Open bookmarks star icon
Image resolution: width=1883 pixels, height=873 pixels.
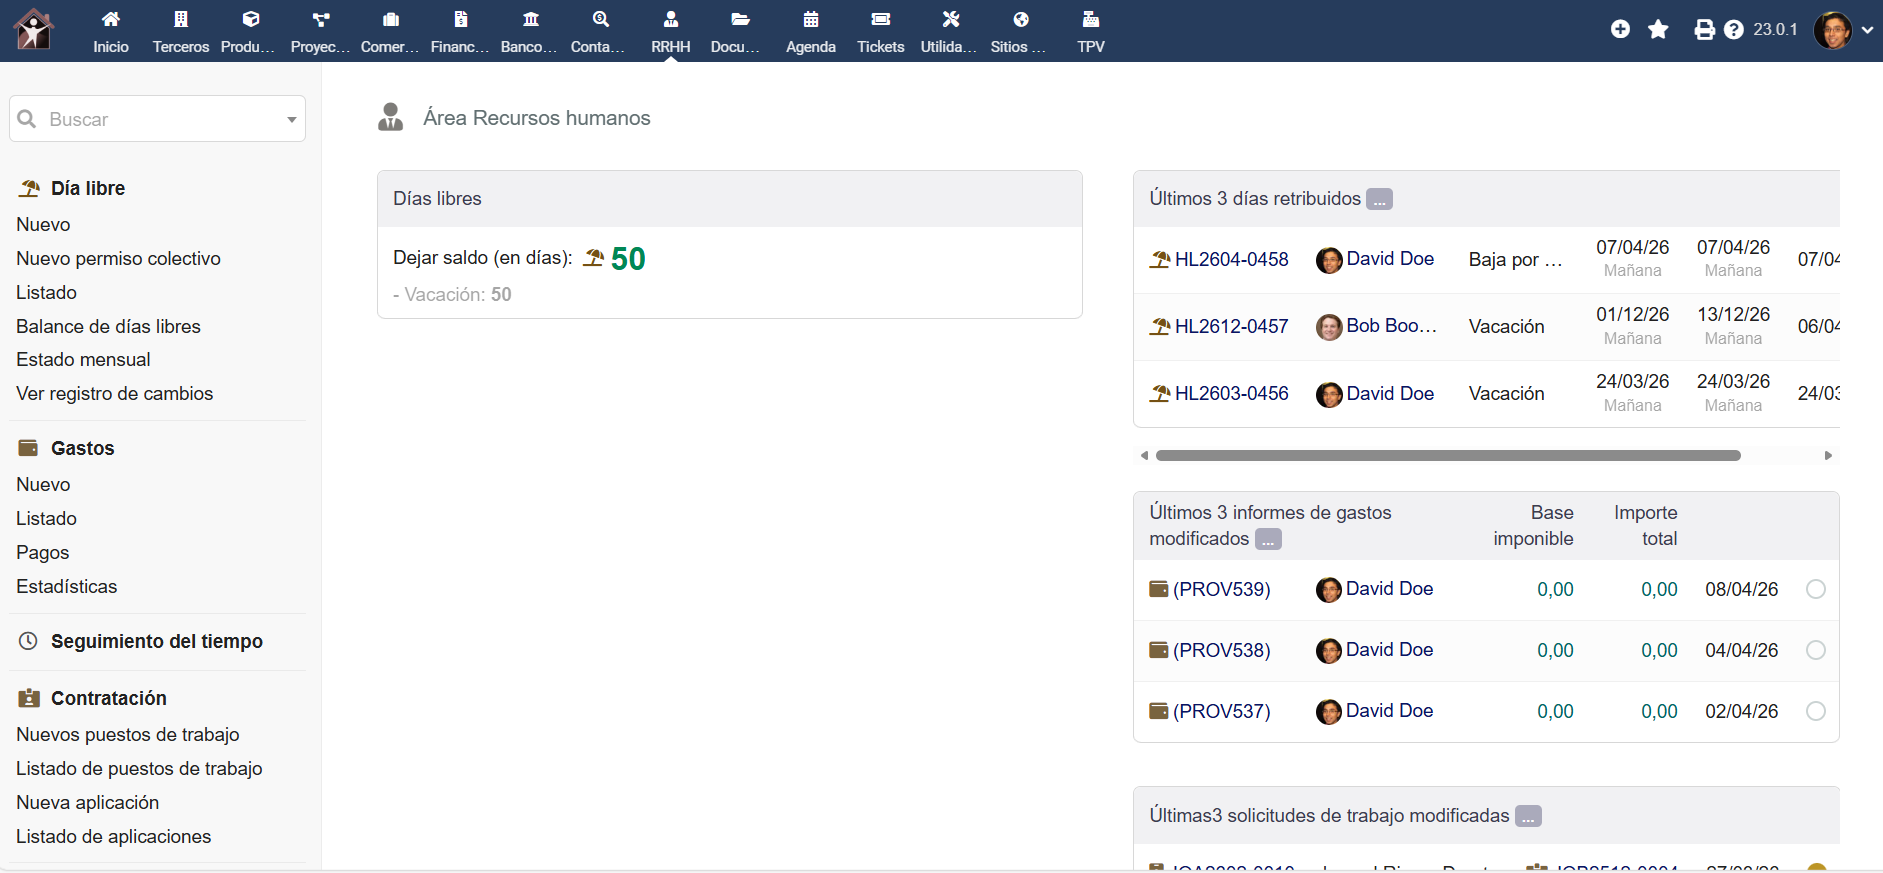(x=1658, y=30)
